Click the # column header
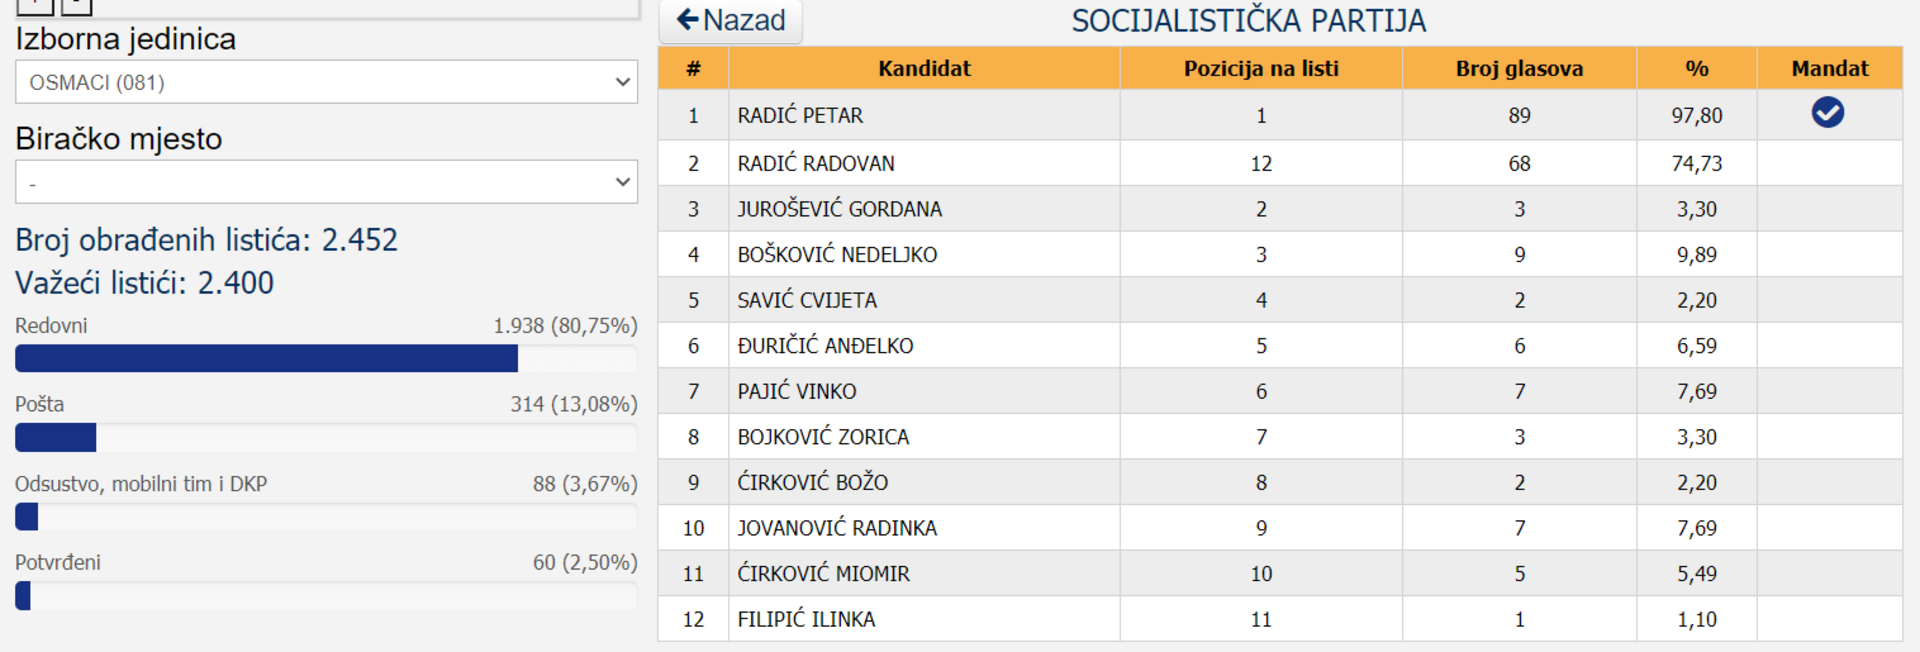 pyautogui.click(x=693, y=69)
